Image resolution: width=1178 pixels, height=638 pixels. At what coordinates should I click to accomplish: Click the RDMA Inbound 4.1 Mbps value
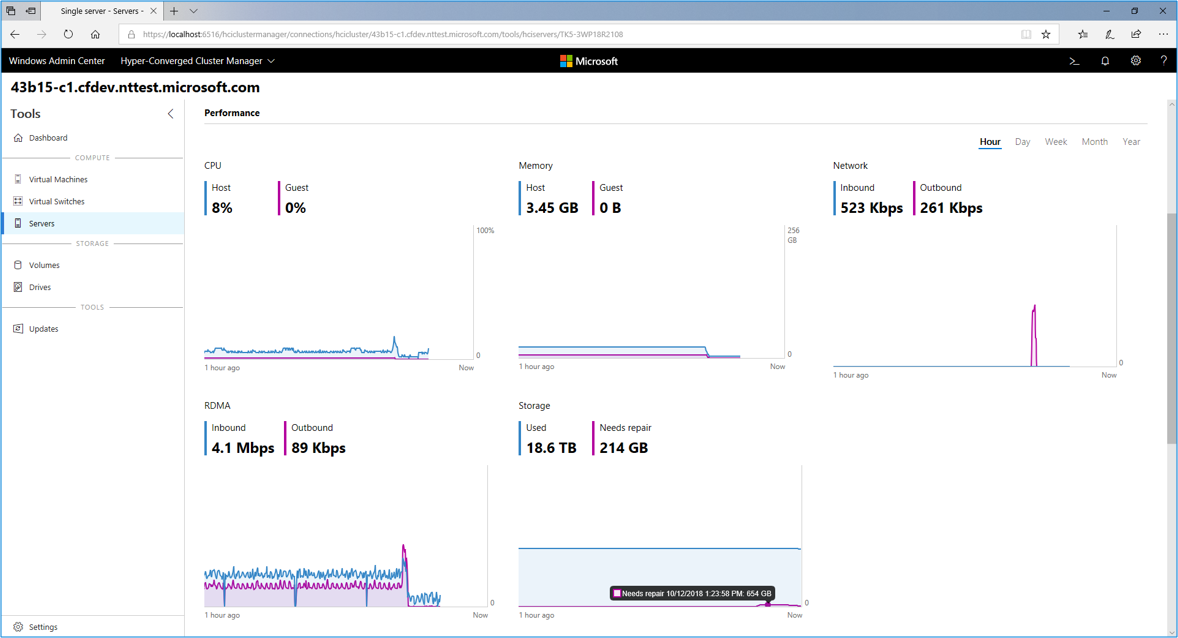(x=243, y=448)
